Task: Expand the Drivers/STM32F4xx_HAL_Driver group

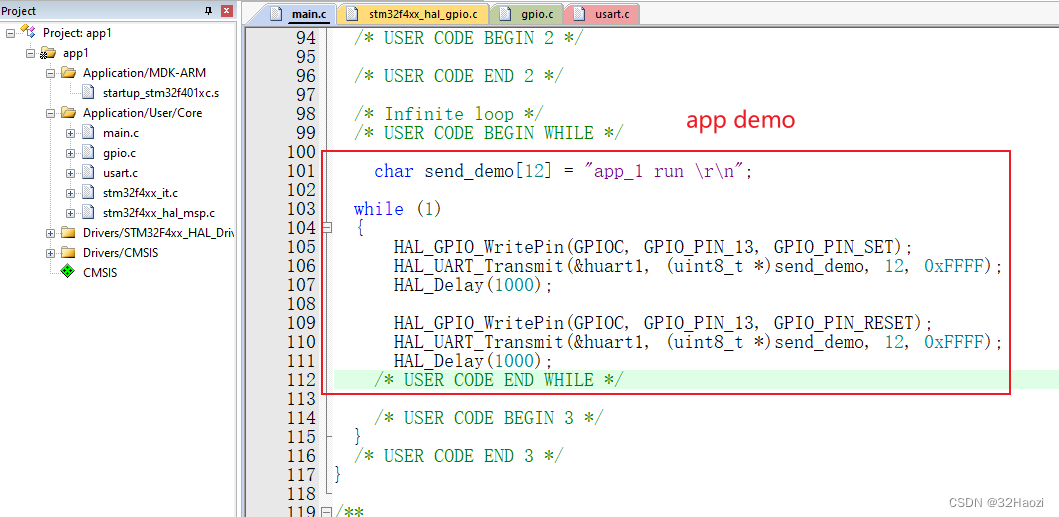Action: pos(50,233)
